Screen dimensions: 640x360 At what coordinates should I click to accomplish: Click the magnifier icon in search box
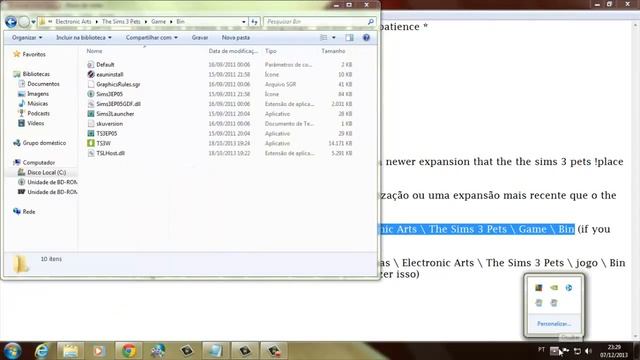(371, 22)
